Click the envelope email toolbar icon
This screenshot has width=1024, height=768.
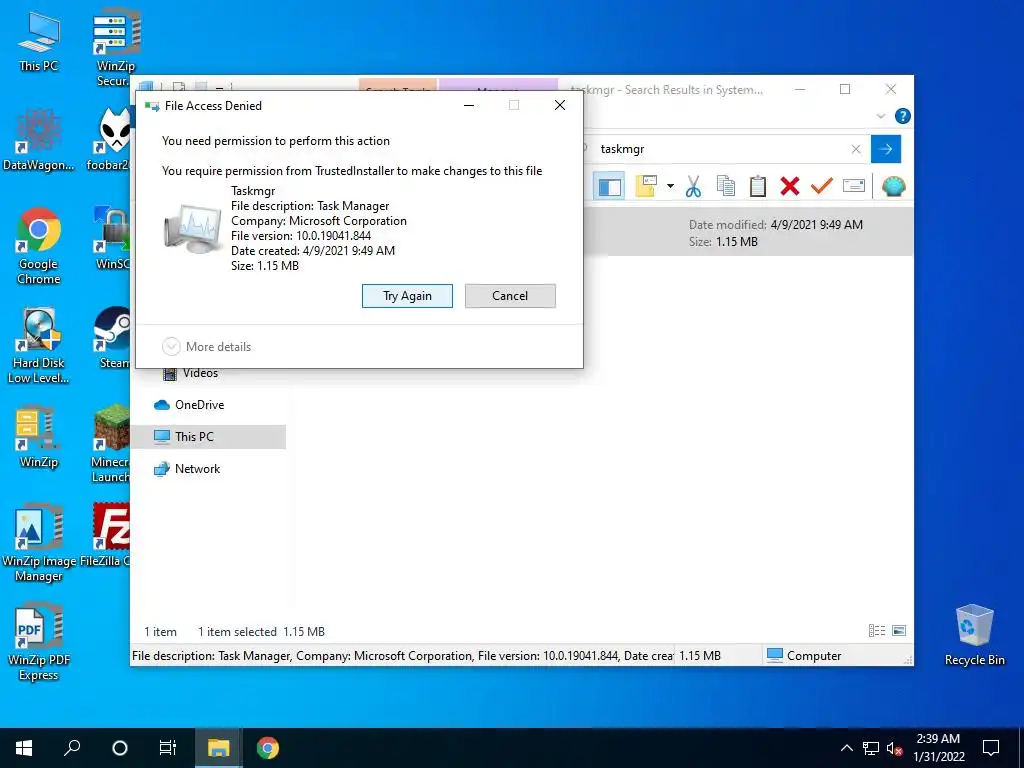[854, 187]
